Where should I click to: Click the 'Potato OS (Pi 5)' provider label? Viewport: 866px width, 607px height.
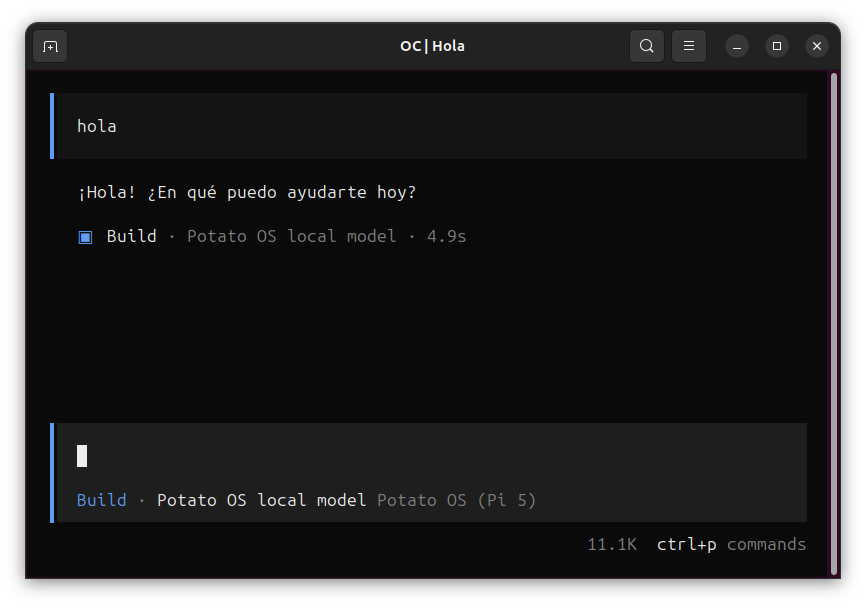[x=456, y=500]
